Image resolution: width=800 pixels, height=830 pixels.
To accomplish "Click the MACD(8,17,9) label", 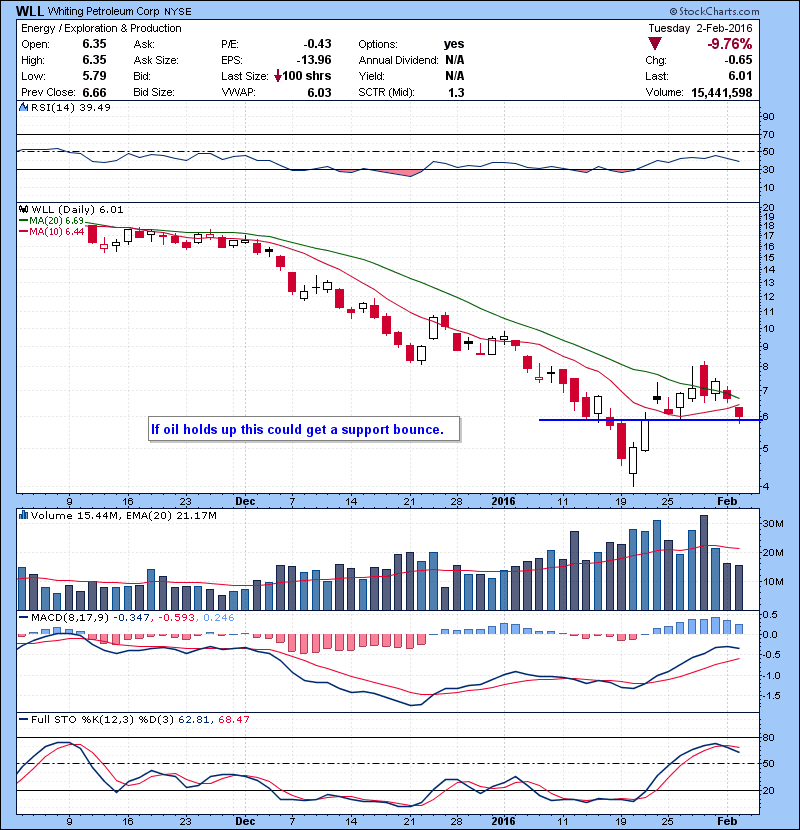I will 69,617.
